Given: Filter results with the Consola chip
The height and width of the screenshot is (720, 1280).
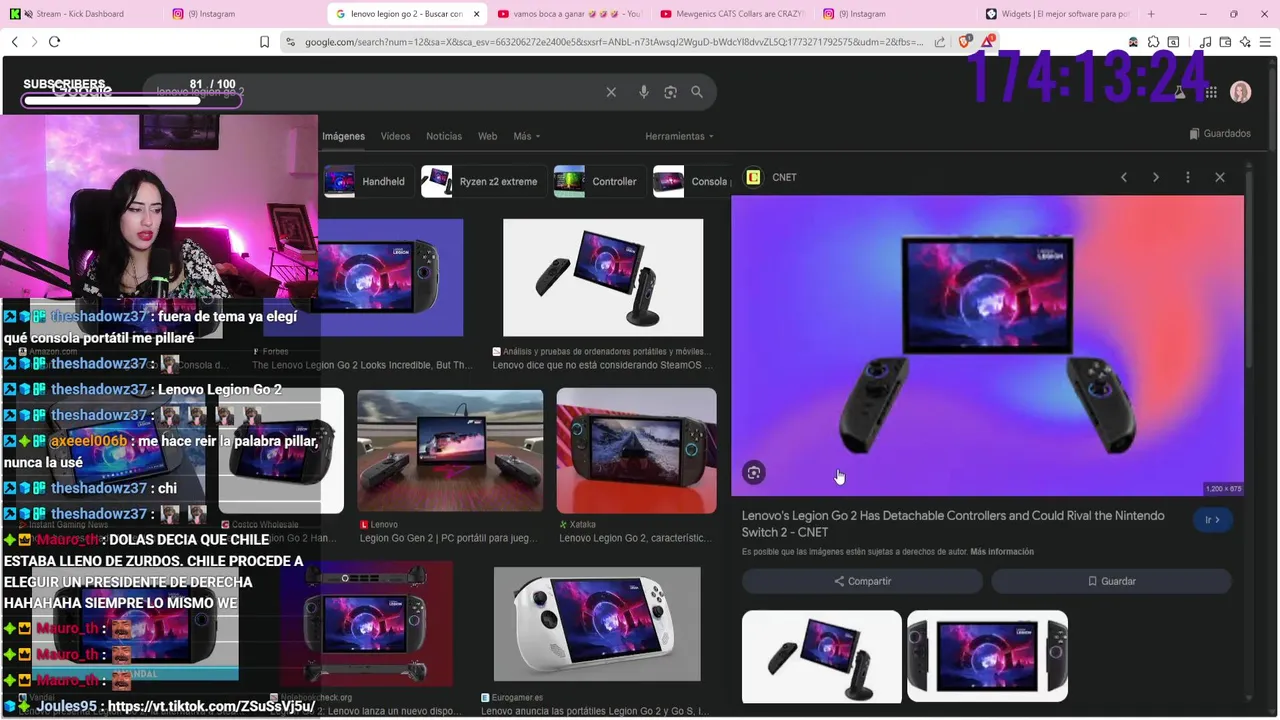Looking at the screenshot, I should point(691,181).
